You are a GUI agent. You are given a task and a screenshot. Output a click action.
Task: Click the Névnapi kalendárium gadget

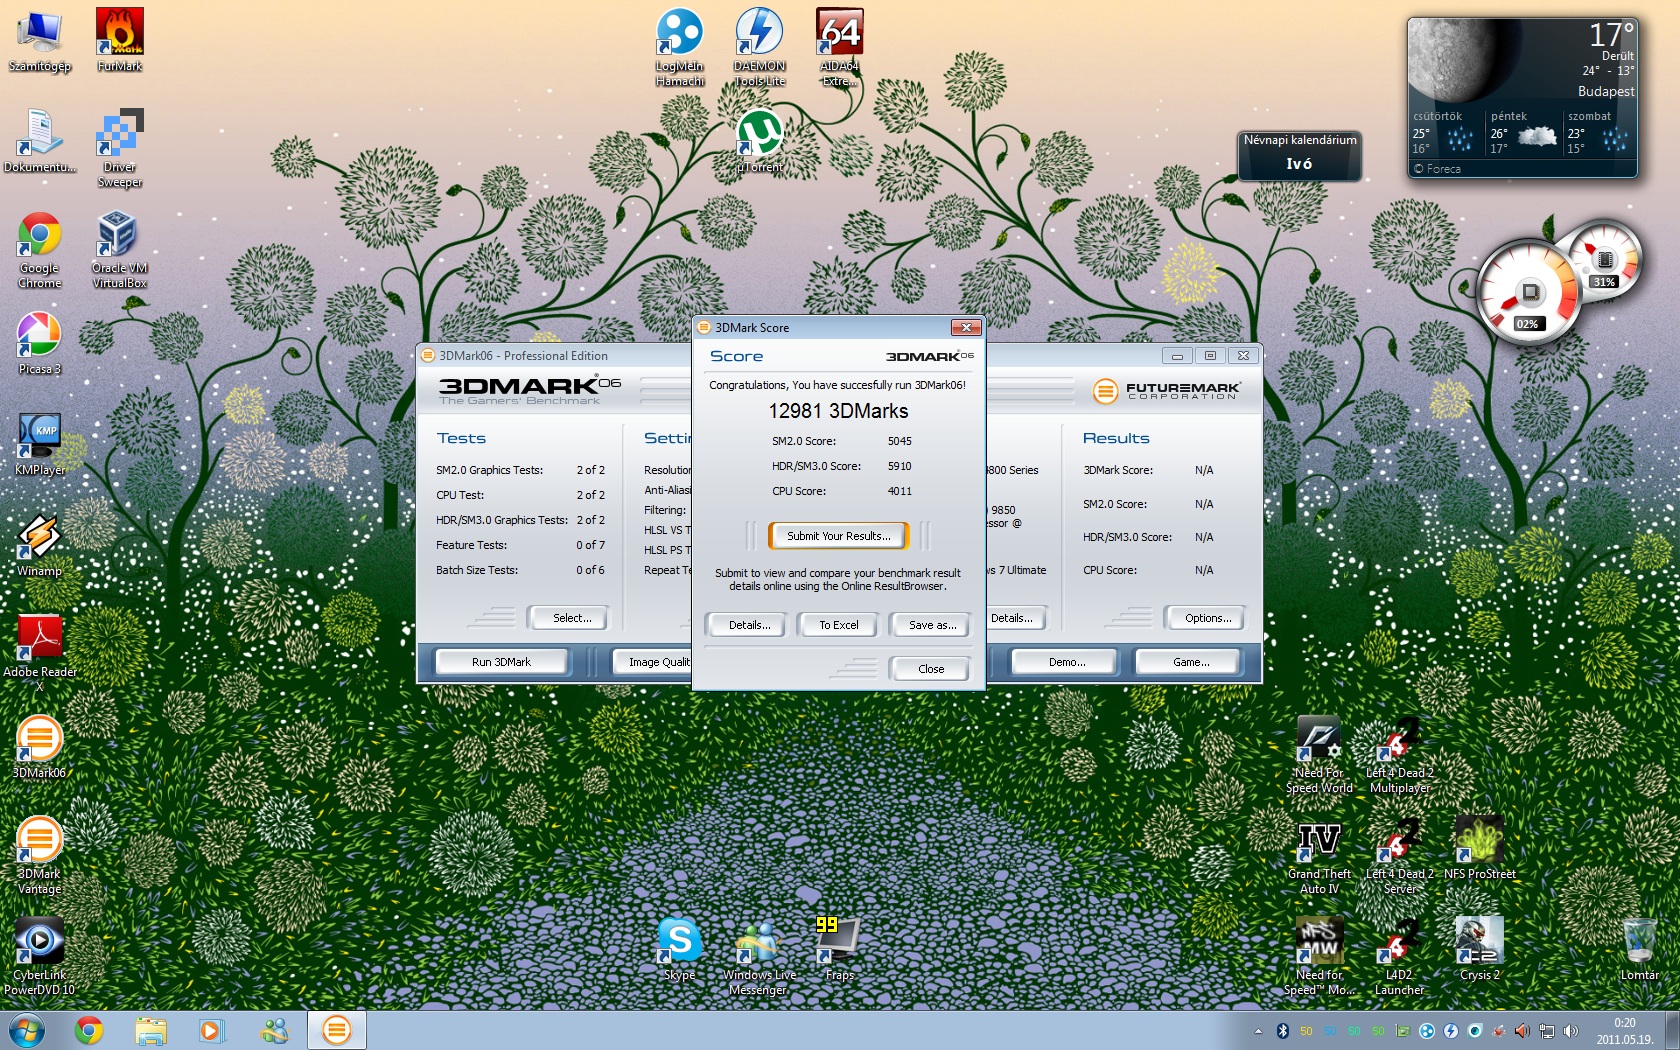point(1300,154)
